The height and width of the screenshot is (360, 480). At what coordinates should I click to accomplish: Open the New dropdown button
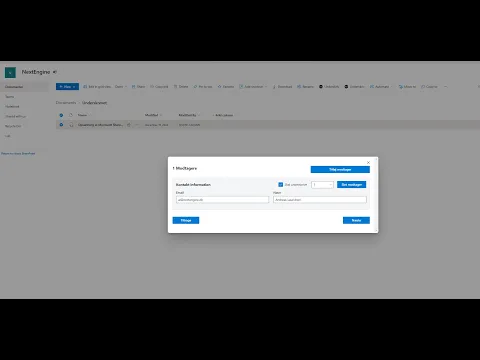point(67,87)
